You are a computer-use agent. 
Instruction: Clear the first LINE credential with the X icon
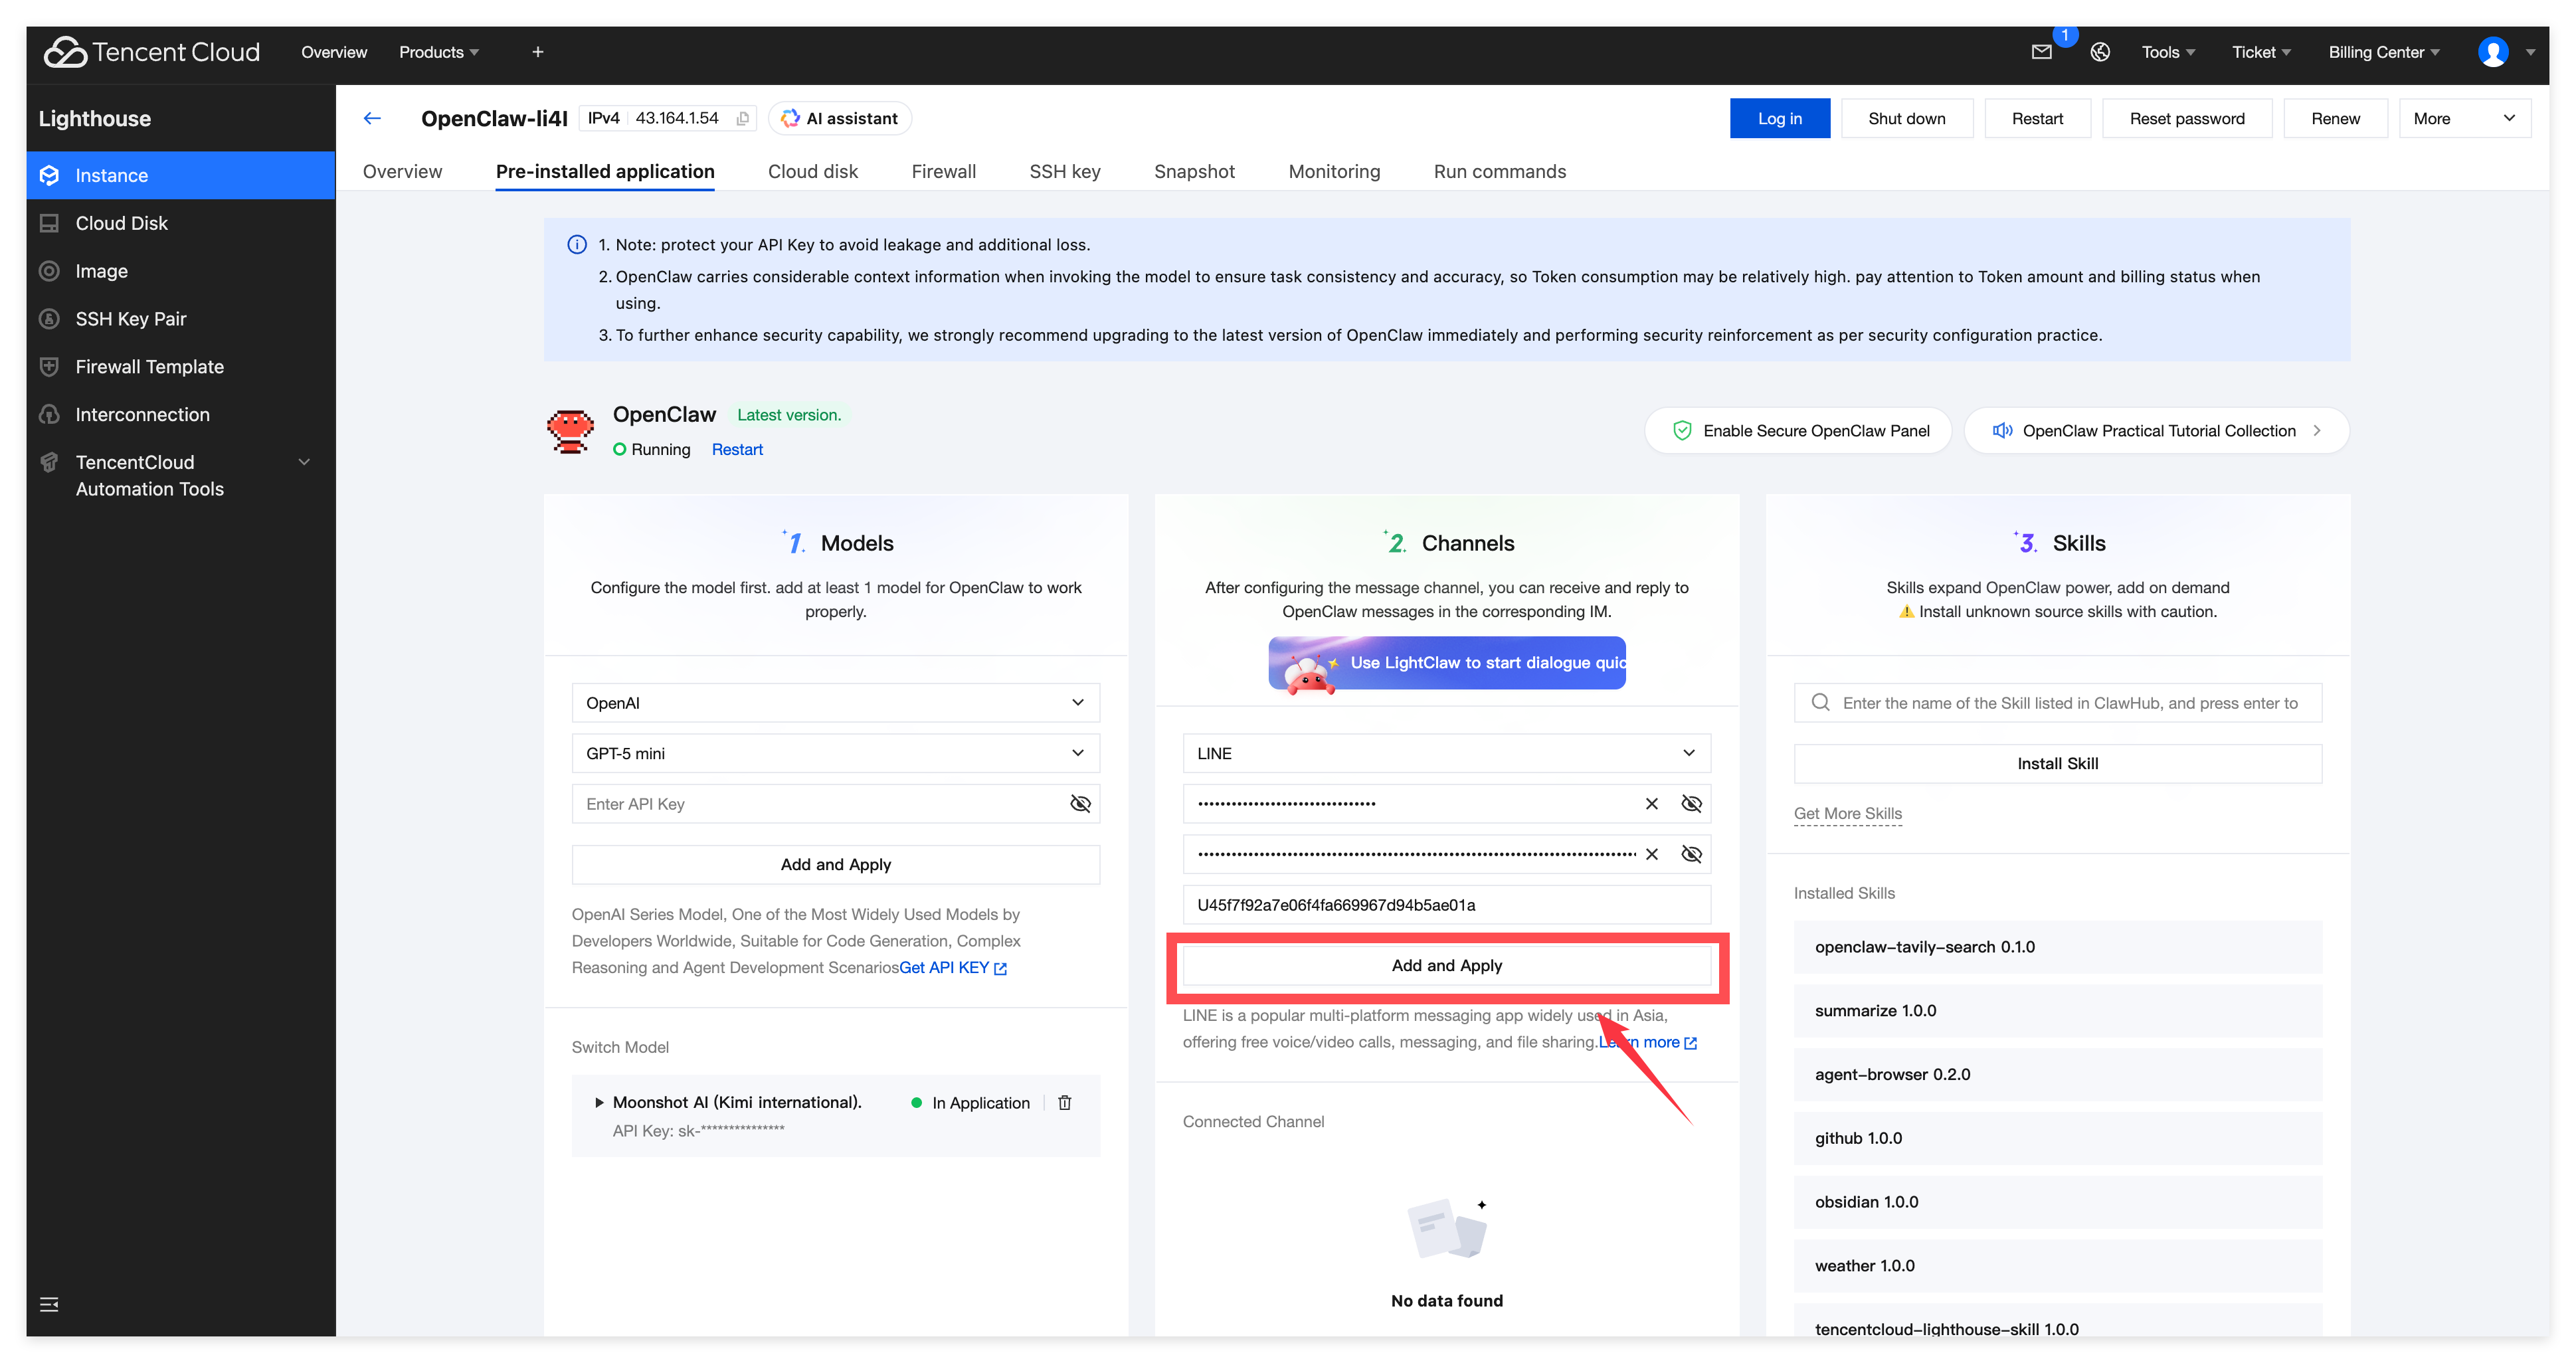point(1652,804)
